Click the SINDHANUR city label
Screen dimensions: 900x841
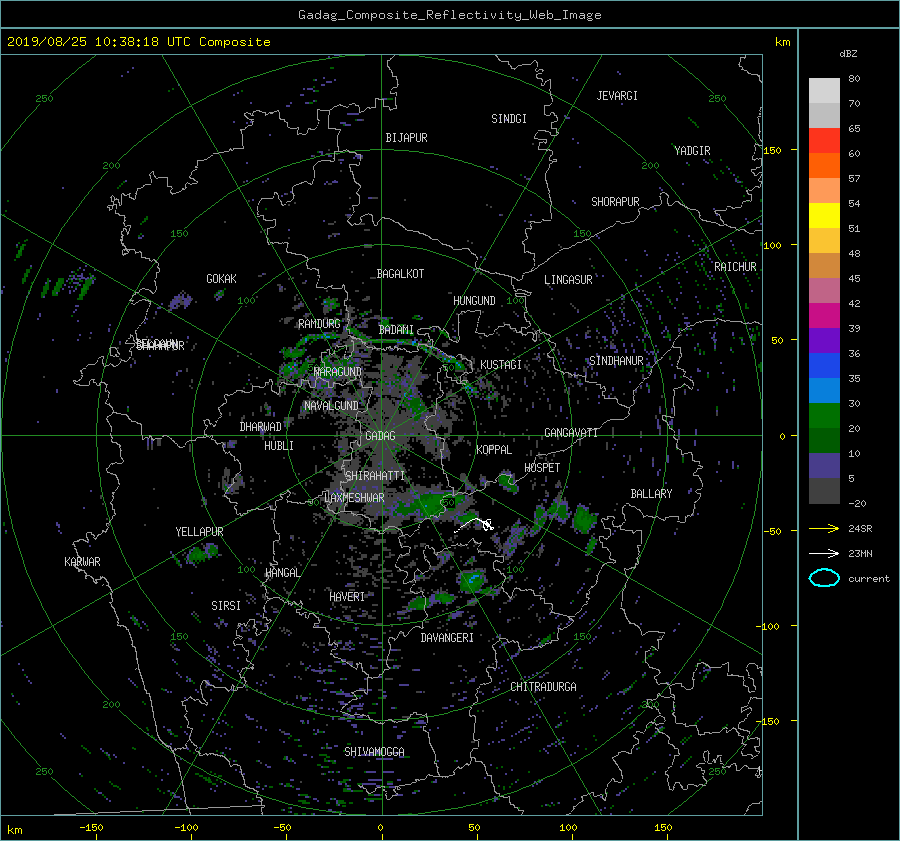pyautogui.click(x=616, y=361)
